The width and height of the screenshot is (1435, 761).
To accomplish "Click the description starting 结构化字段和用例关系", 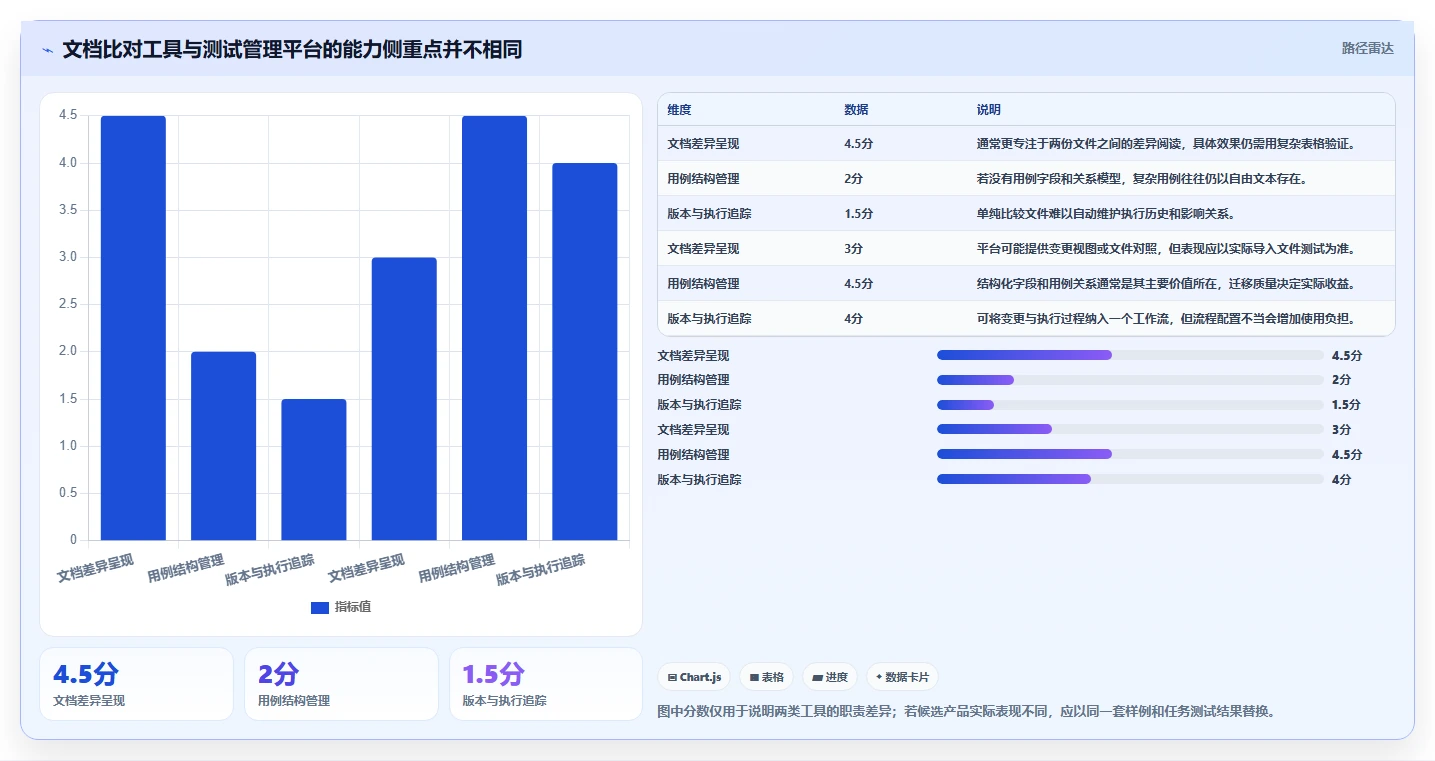I will (1166, 284).
